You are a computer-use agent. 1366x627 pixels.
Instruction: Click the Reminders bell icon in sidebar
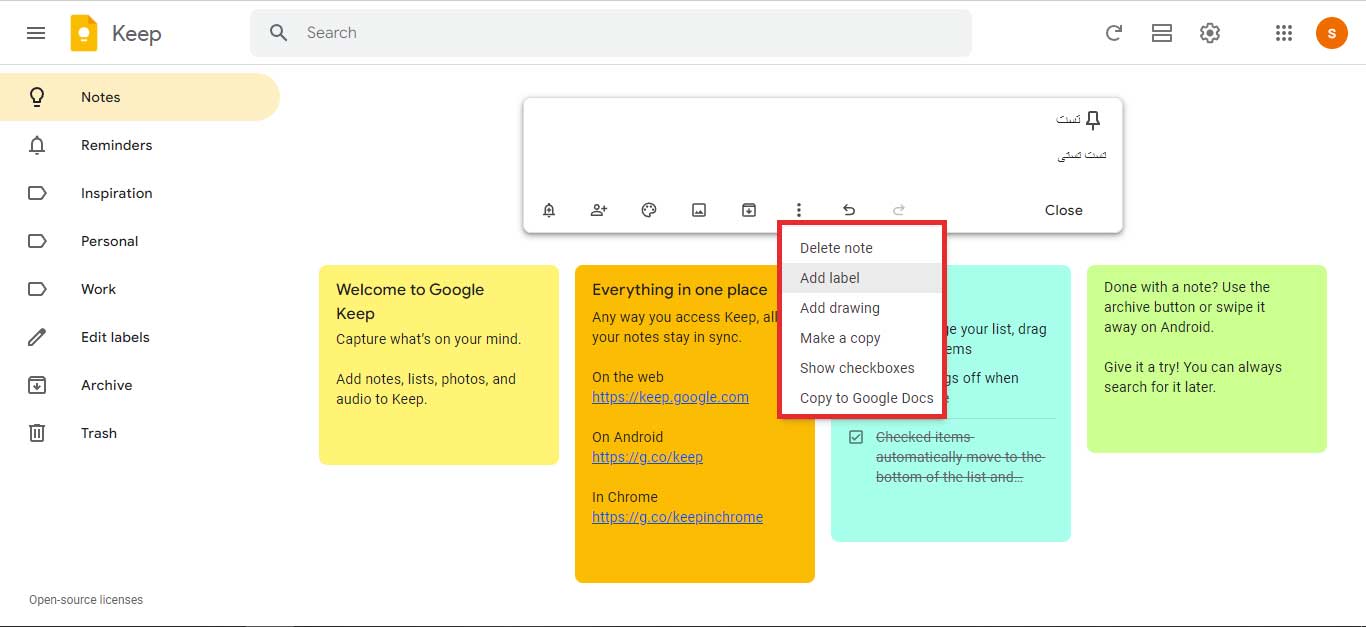tap(37, 145)
